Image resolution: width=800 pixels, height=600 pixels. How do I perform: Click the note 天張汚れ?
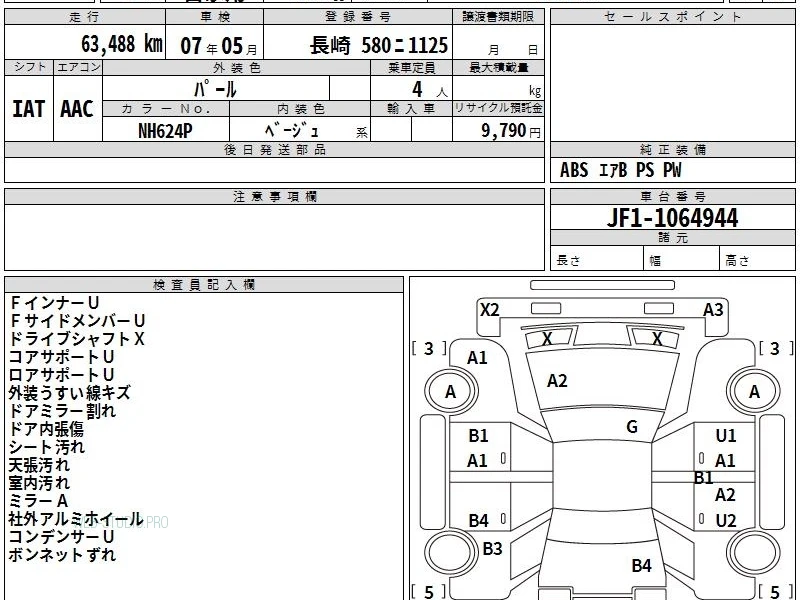pos(39,465)
